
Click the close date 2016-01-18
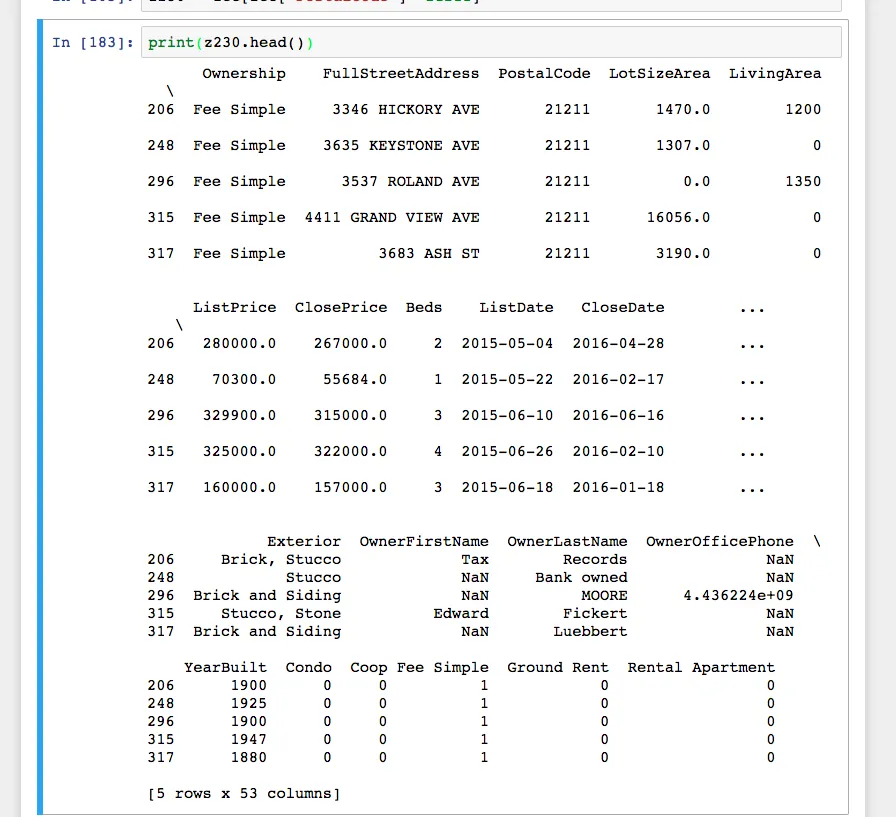[618, 487]
